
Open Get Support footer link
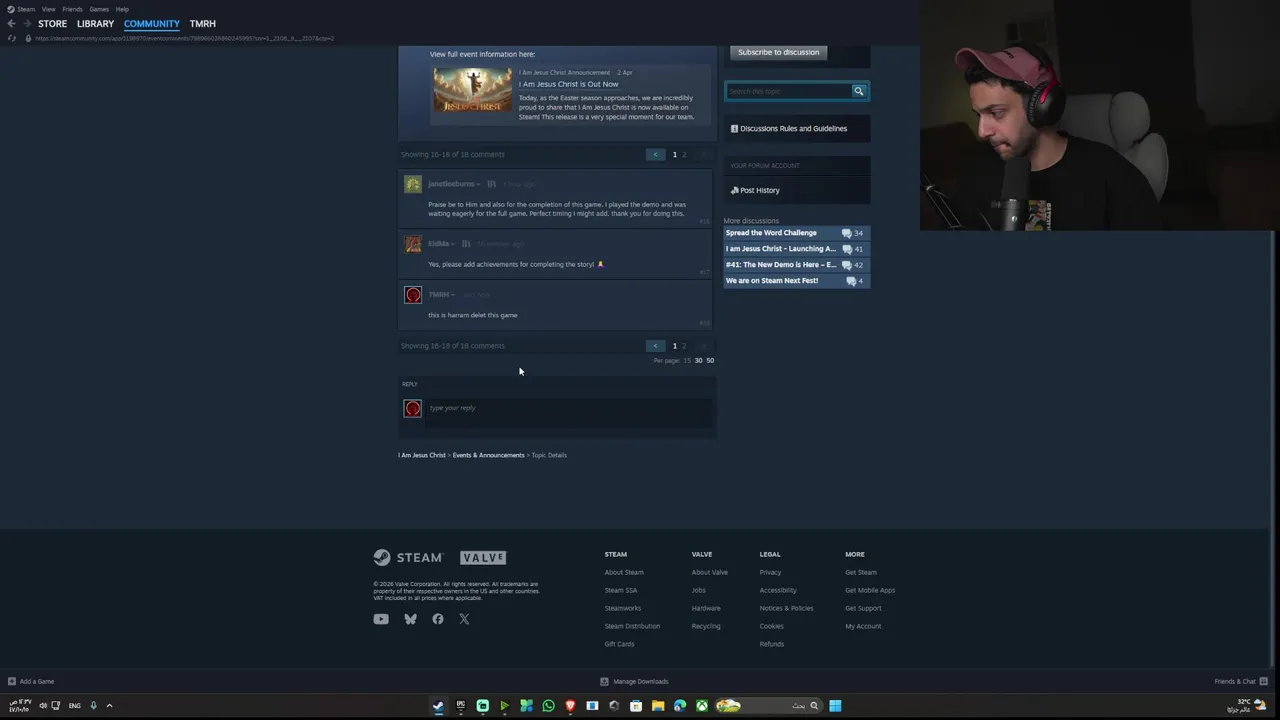coord(863,608)
